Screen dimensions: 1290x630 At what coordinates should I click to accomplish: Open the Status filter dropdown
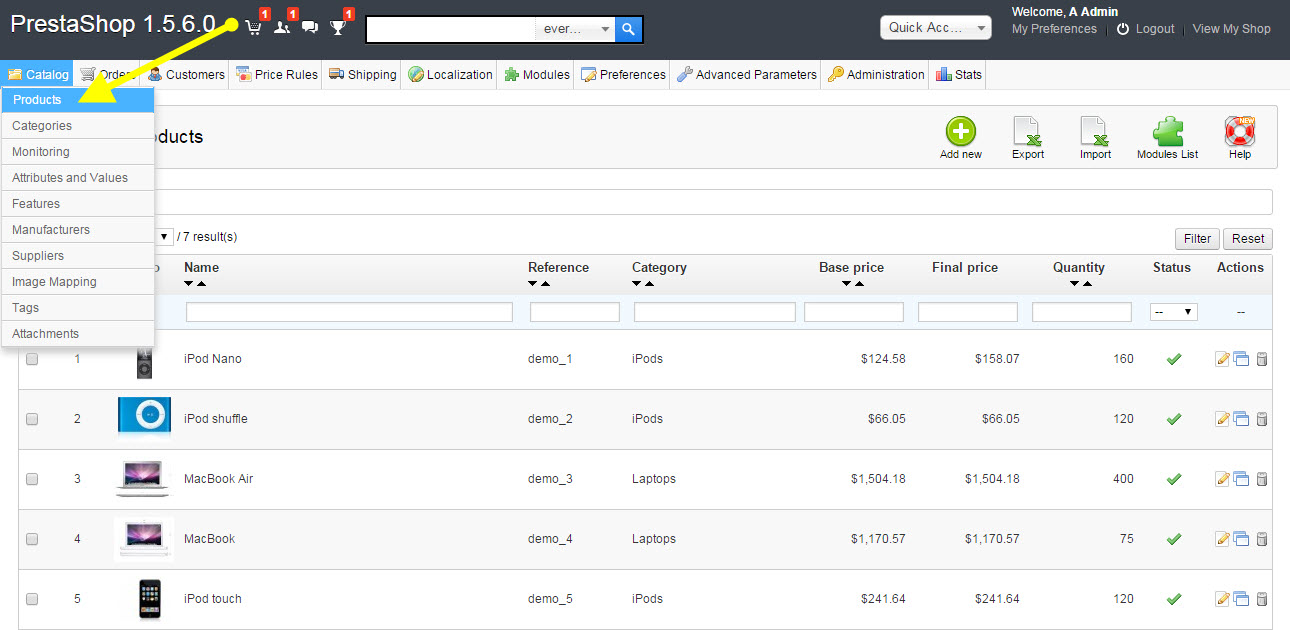pos(1174,312)
